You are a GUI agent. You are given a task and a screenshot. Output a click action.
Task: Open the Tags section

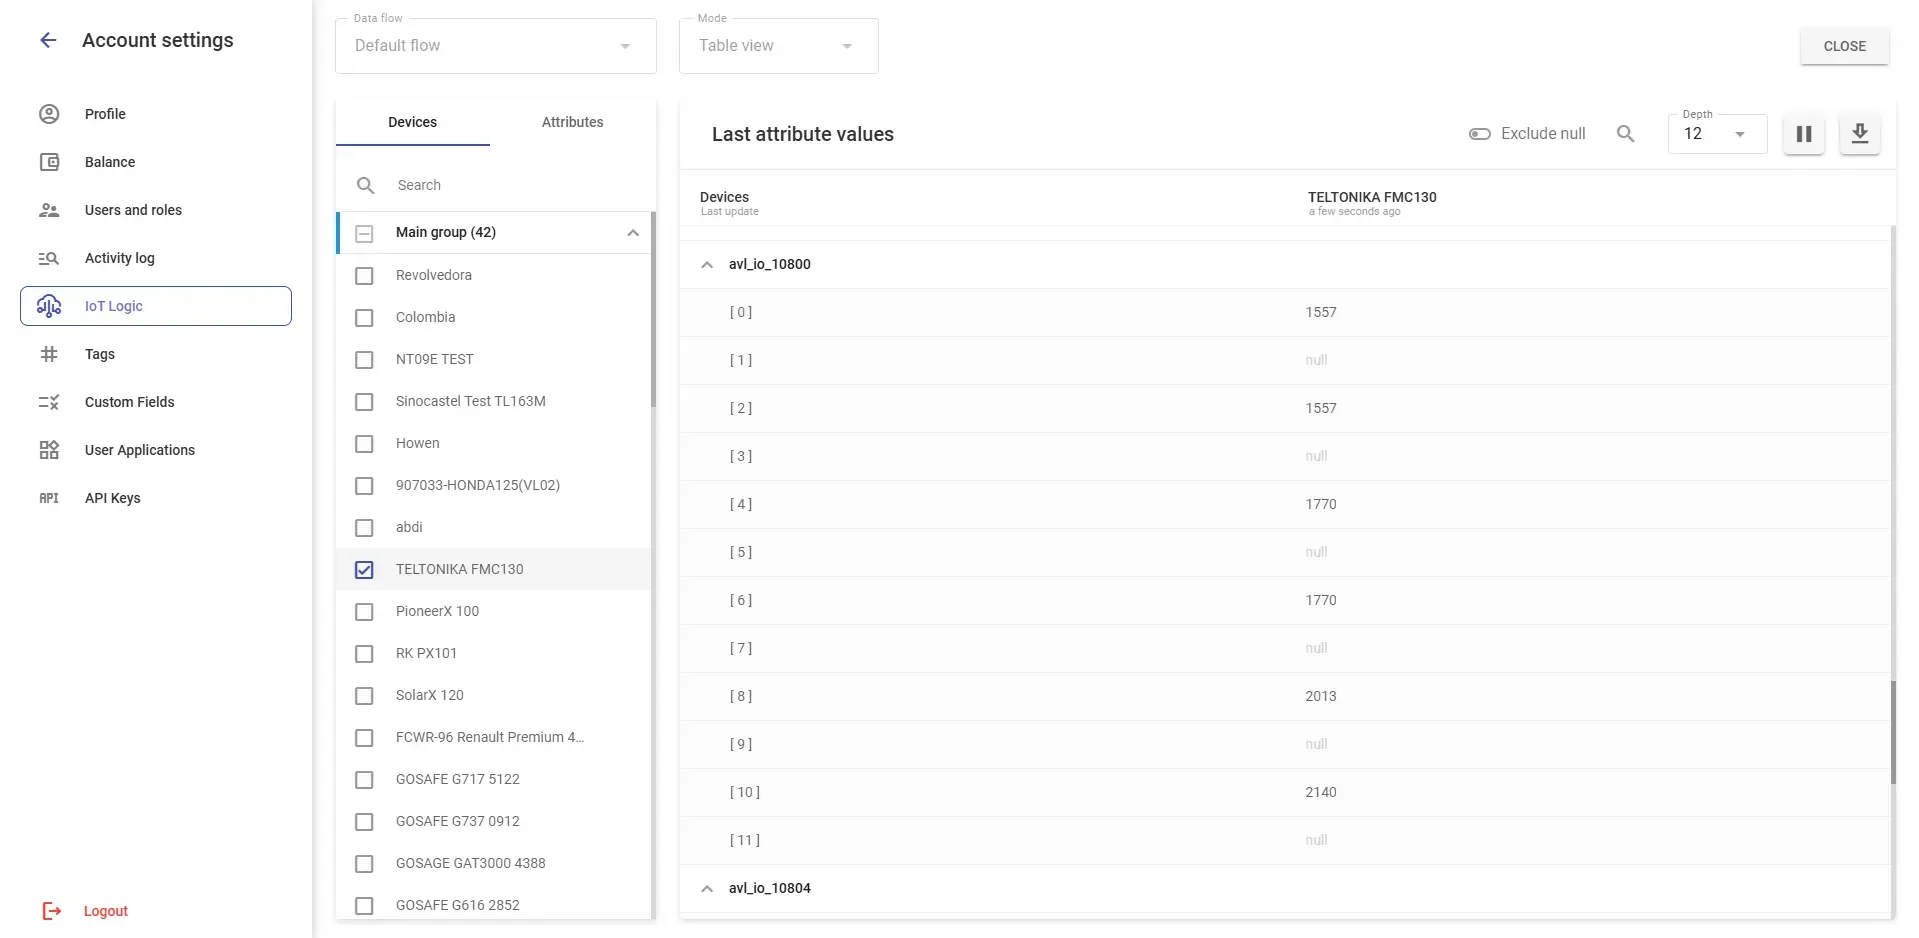click(x=99, y=354)
